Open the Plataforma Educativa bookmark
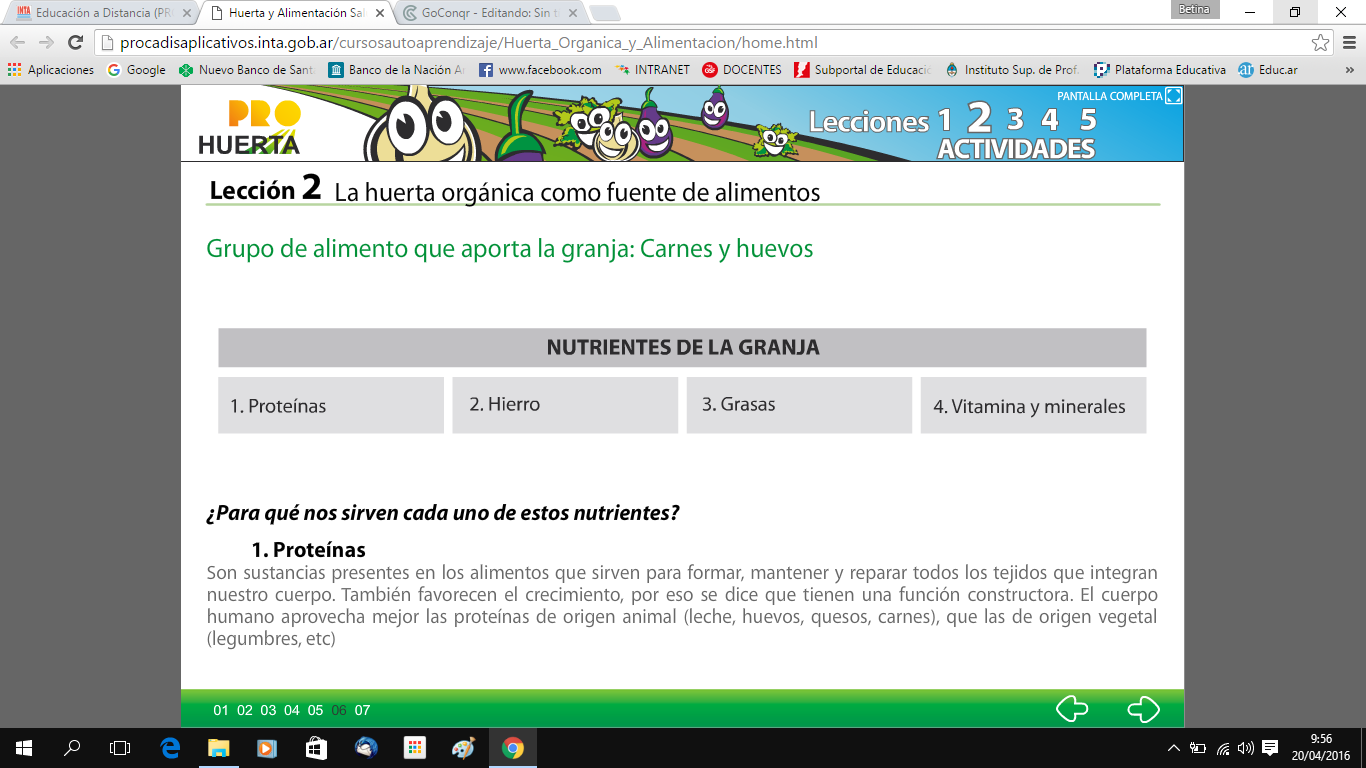The height and width of the screenshot is (768, 1366). point(1160,70)
